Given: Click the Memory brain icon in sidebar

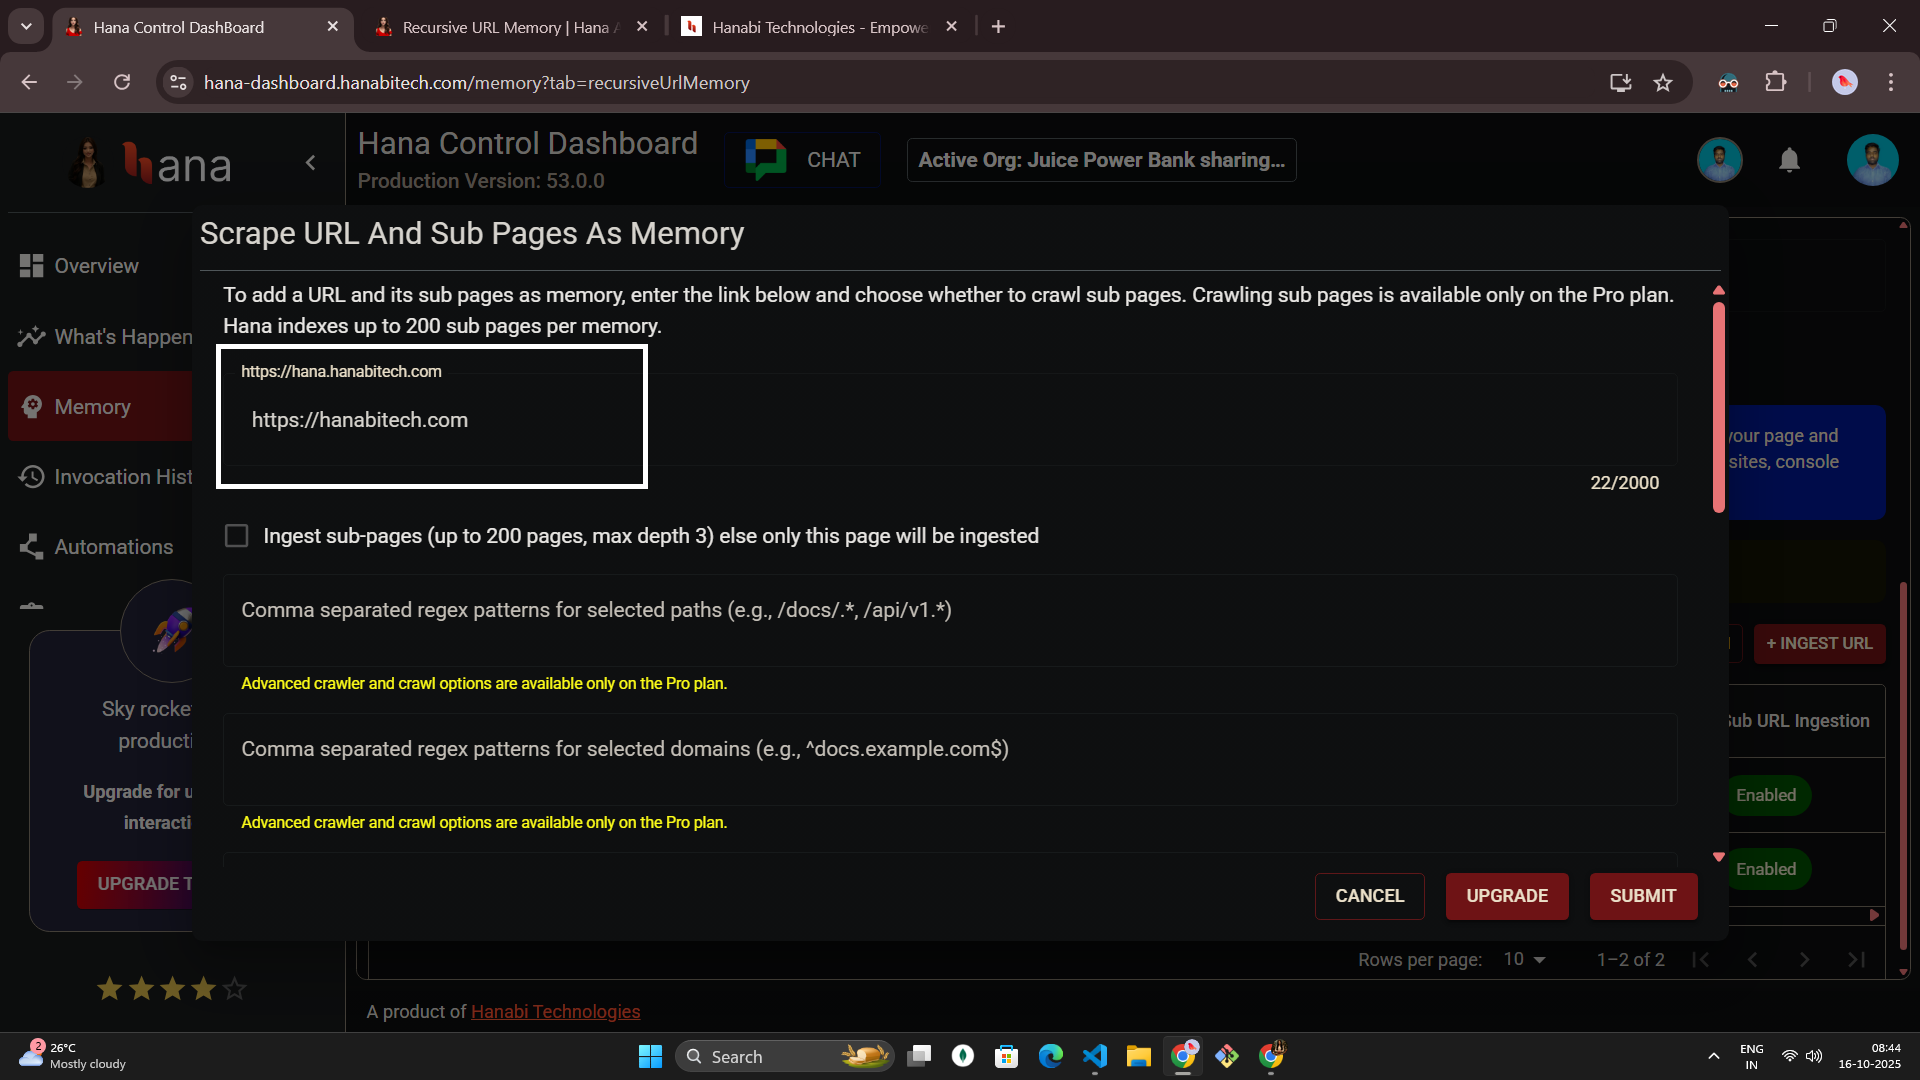Looking at the screenshot, I should 32,407.
